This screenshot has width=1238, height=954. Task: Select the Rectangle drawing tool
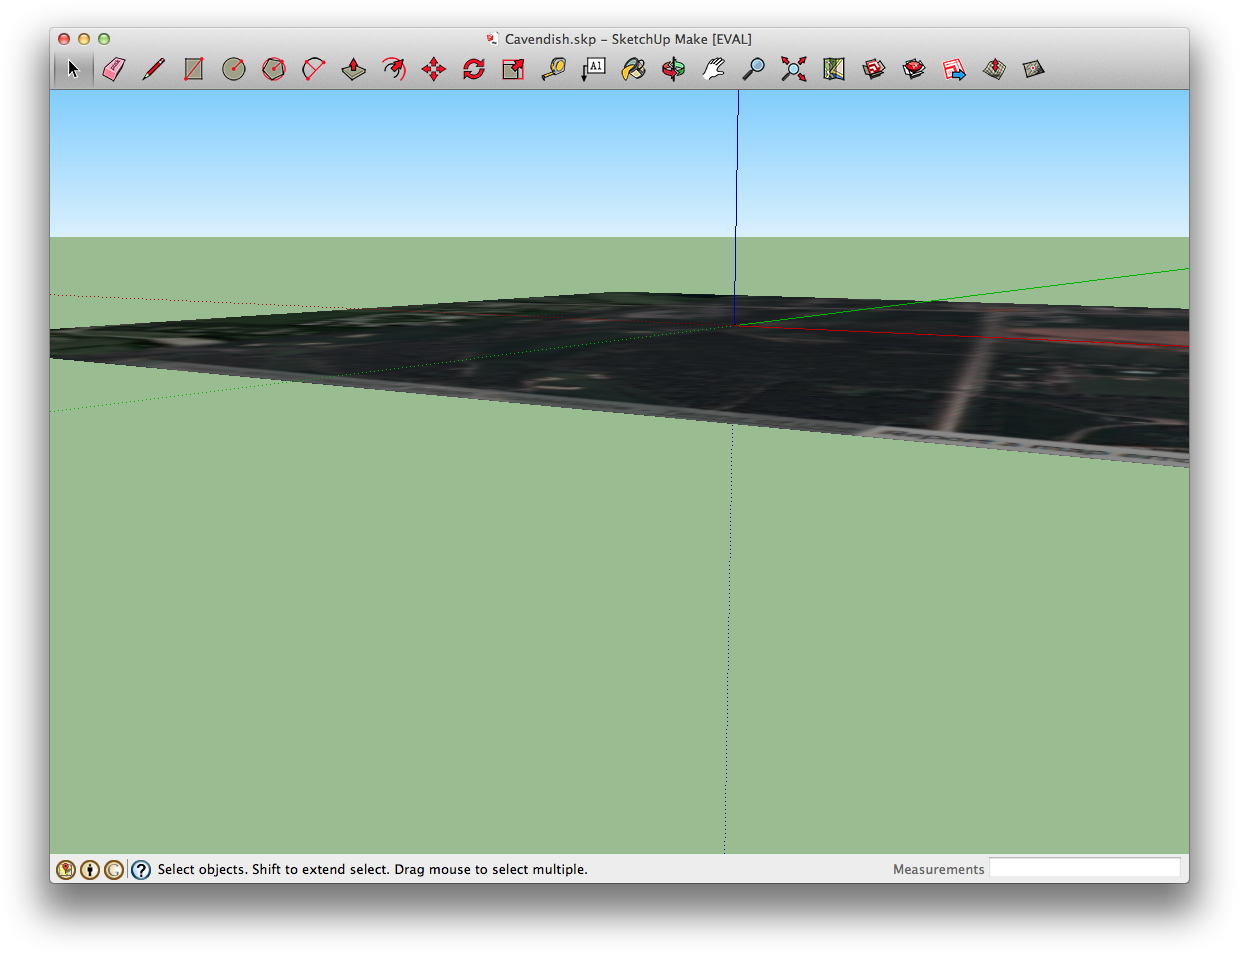coord(194,69)
